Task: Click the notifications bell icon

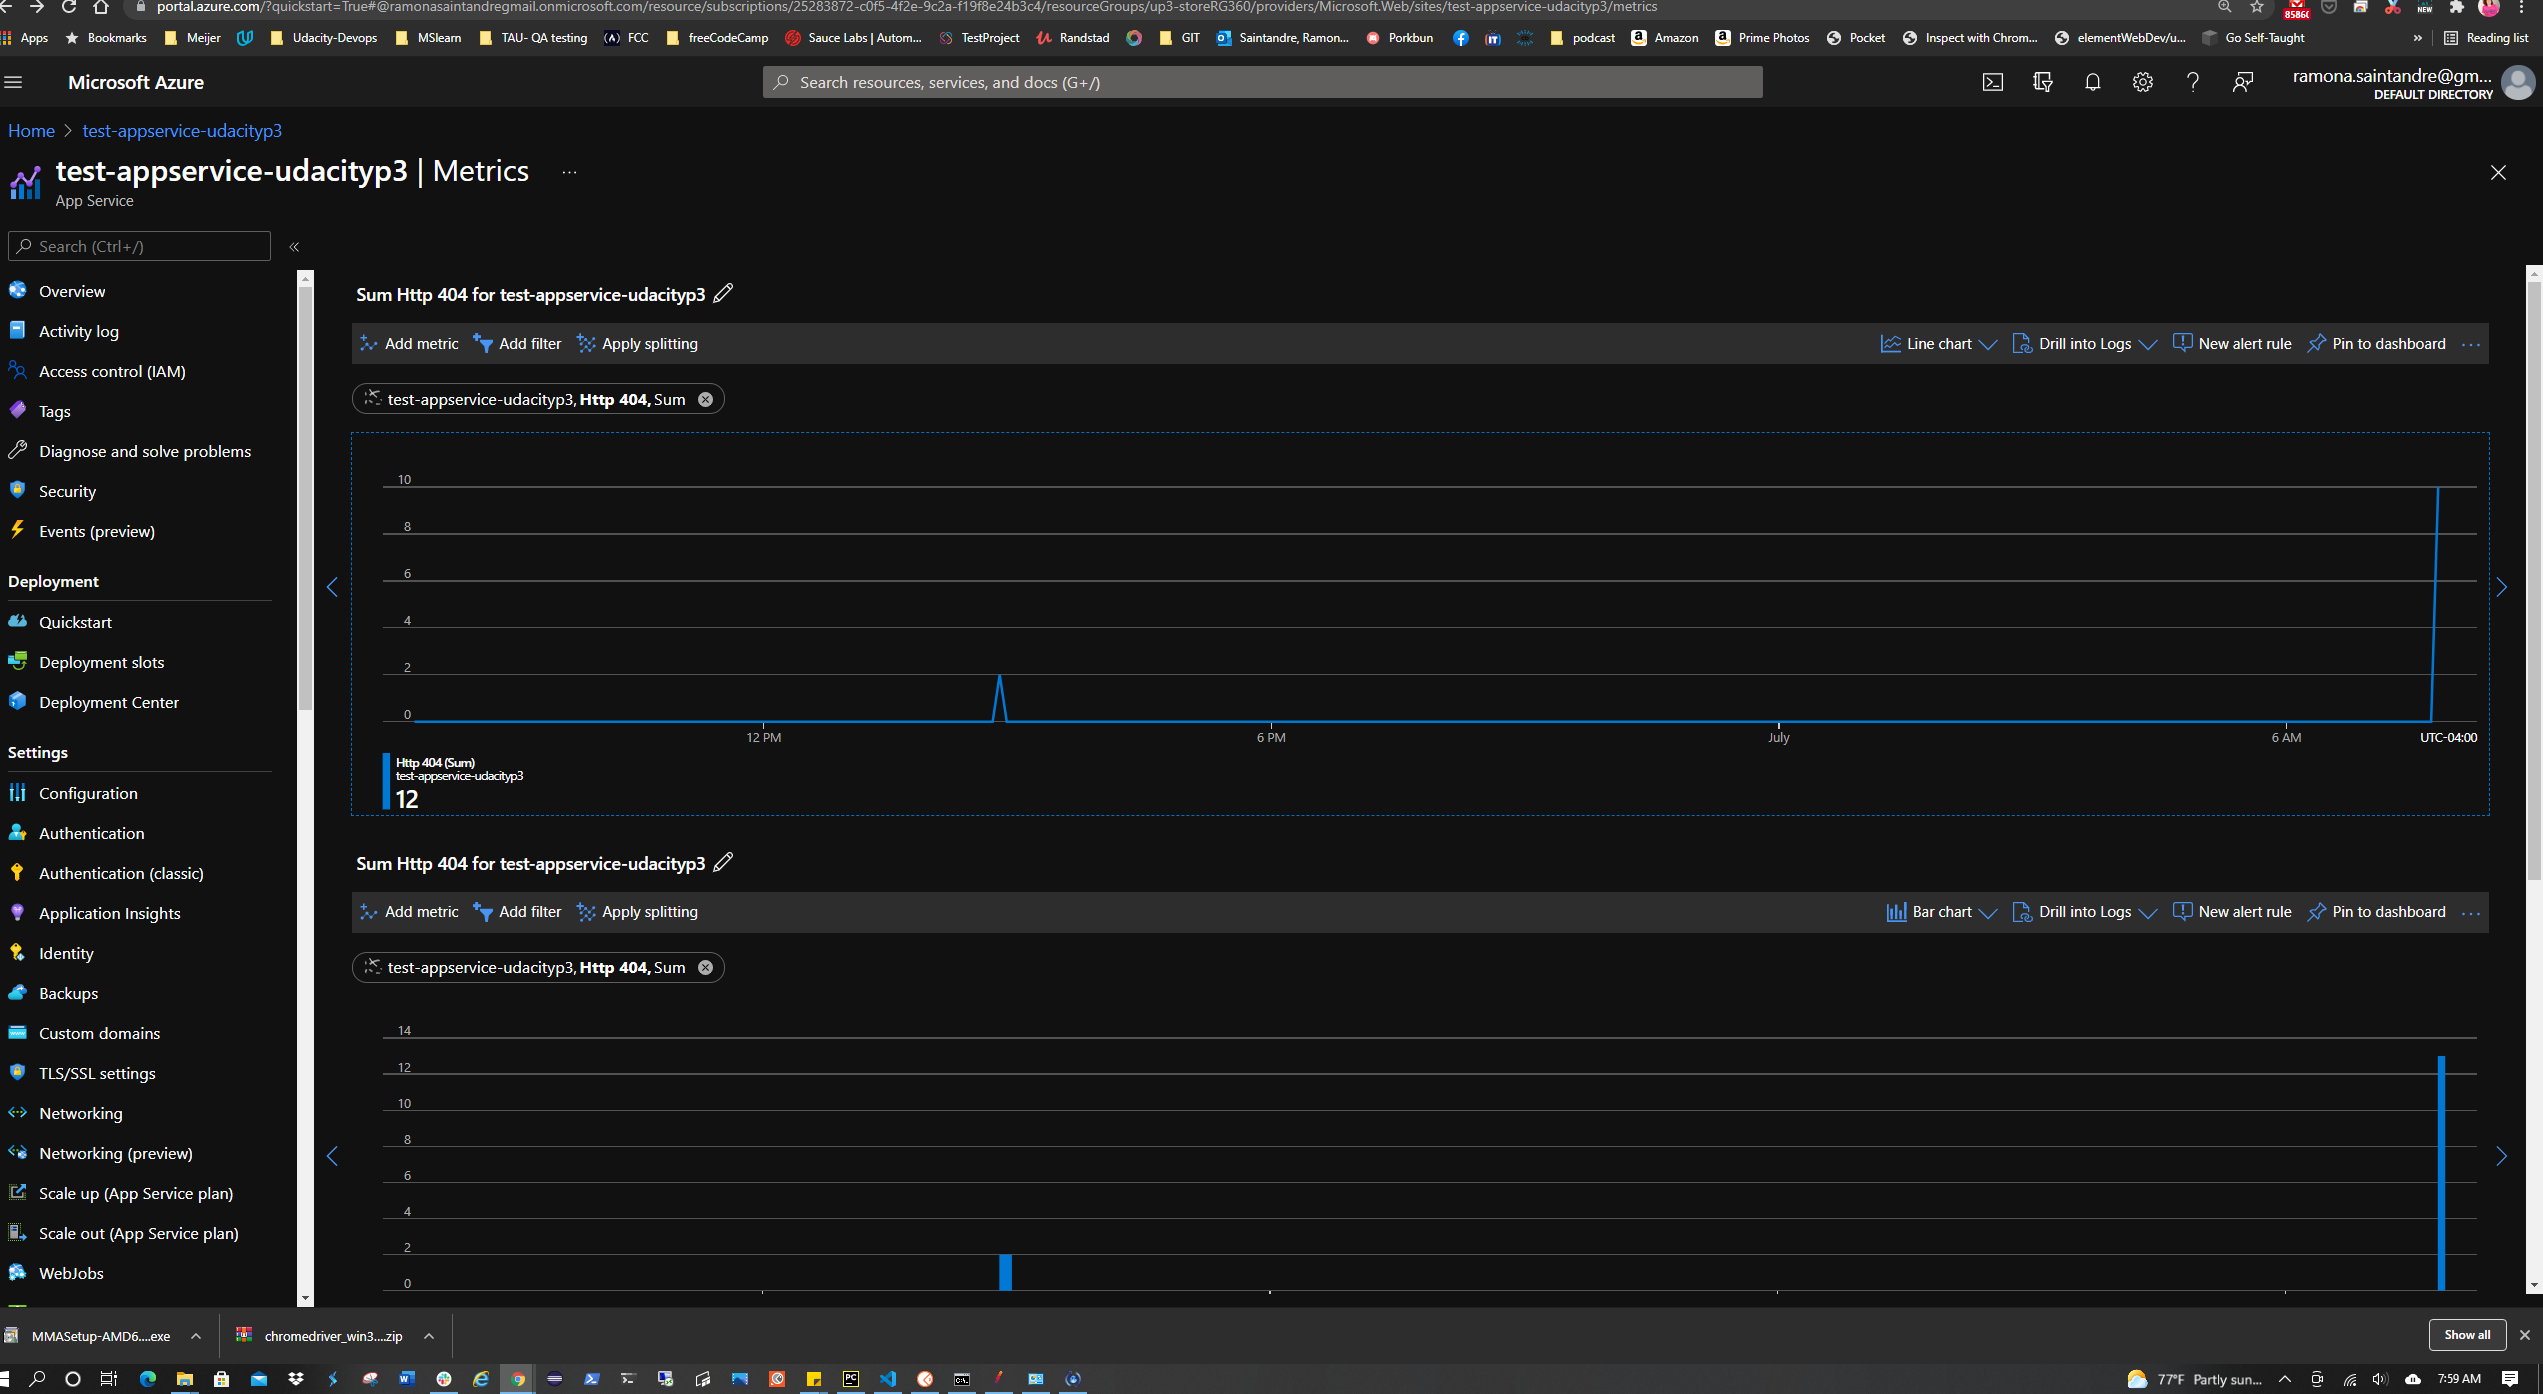Action: click(2092, 83)
